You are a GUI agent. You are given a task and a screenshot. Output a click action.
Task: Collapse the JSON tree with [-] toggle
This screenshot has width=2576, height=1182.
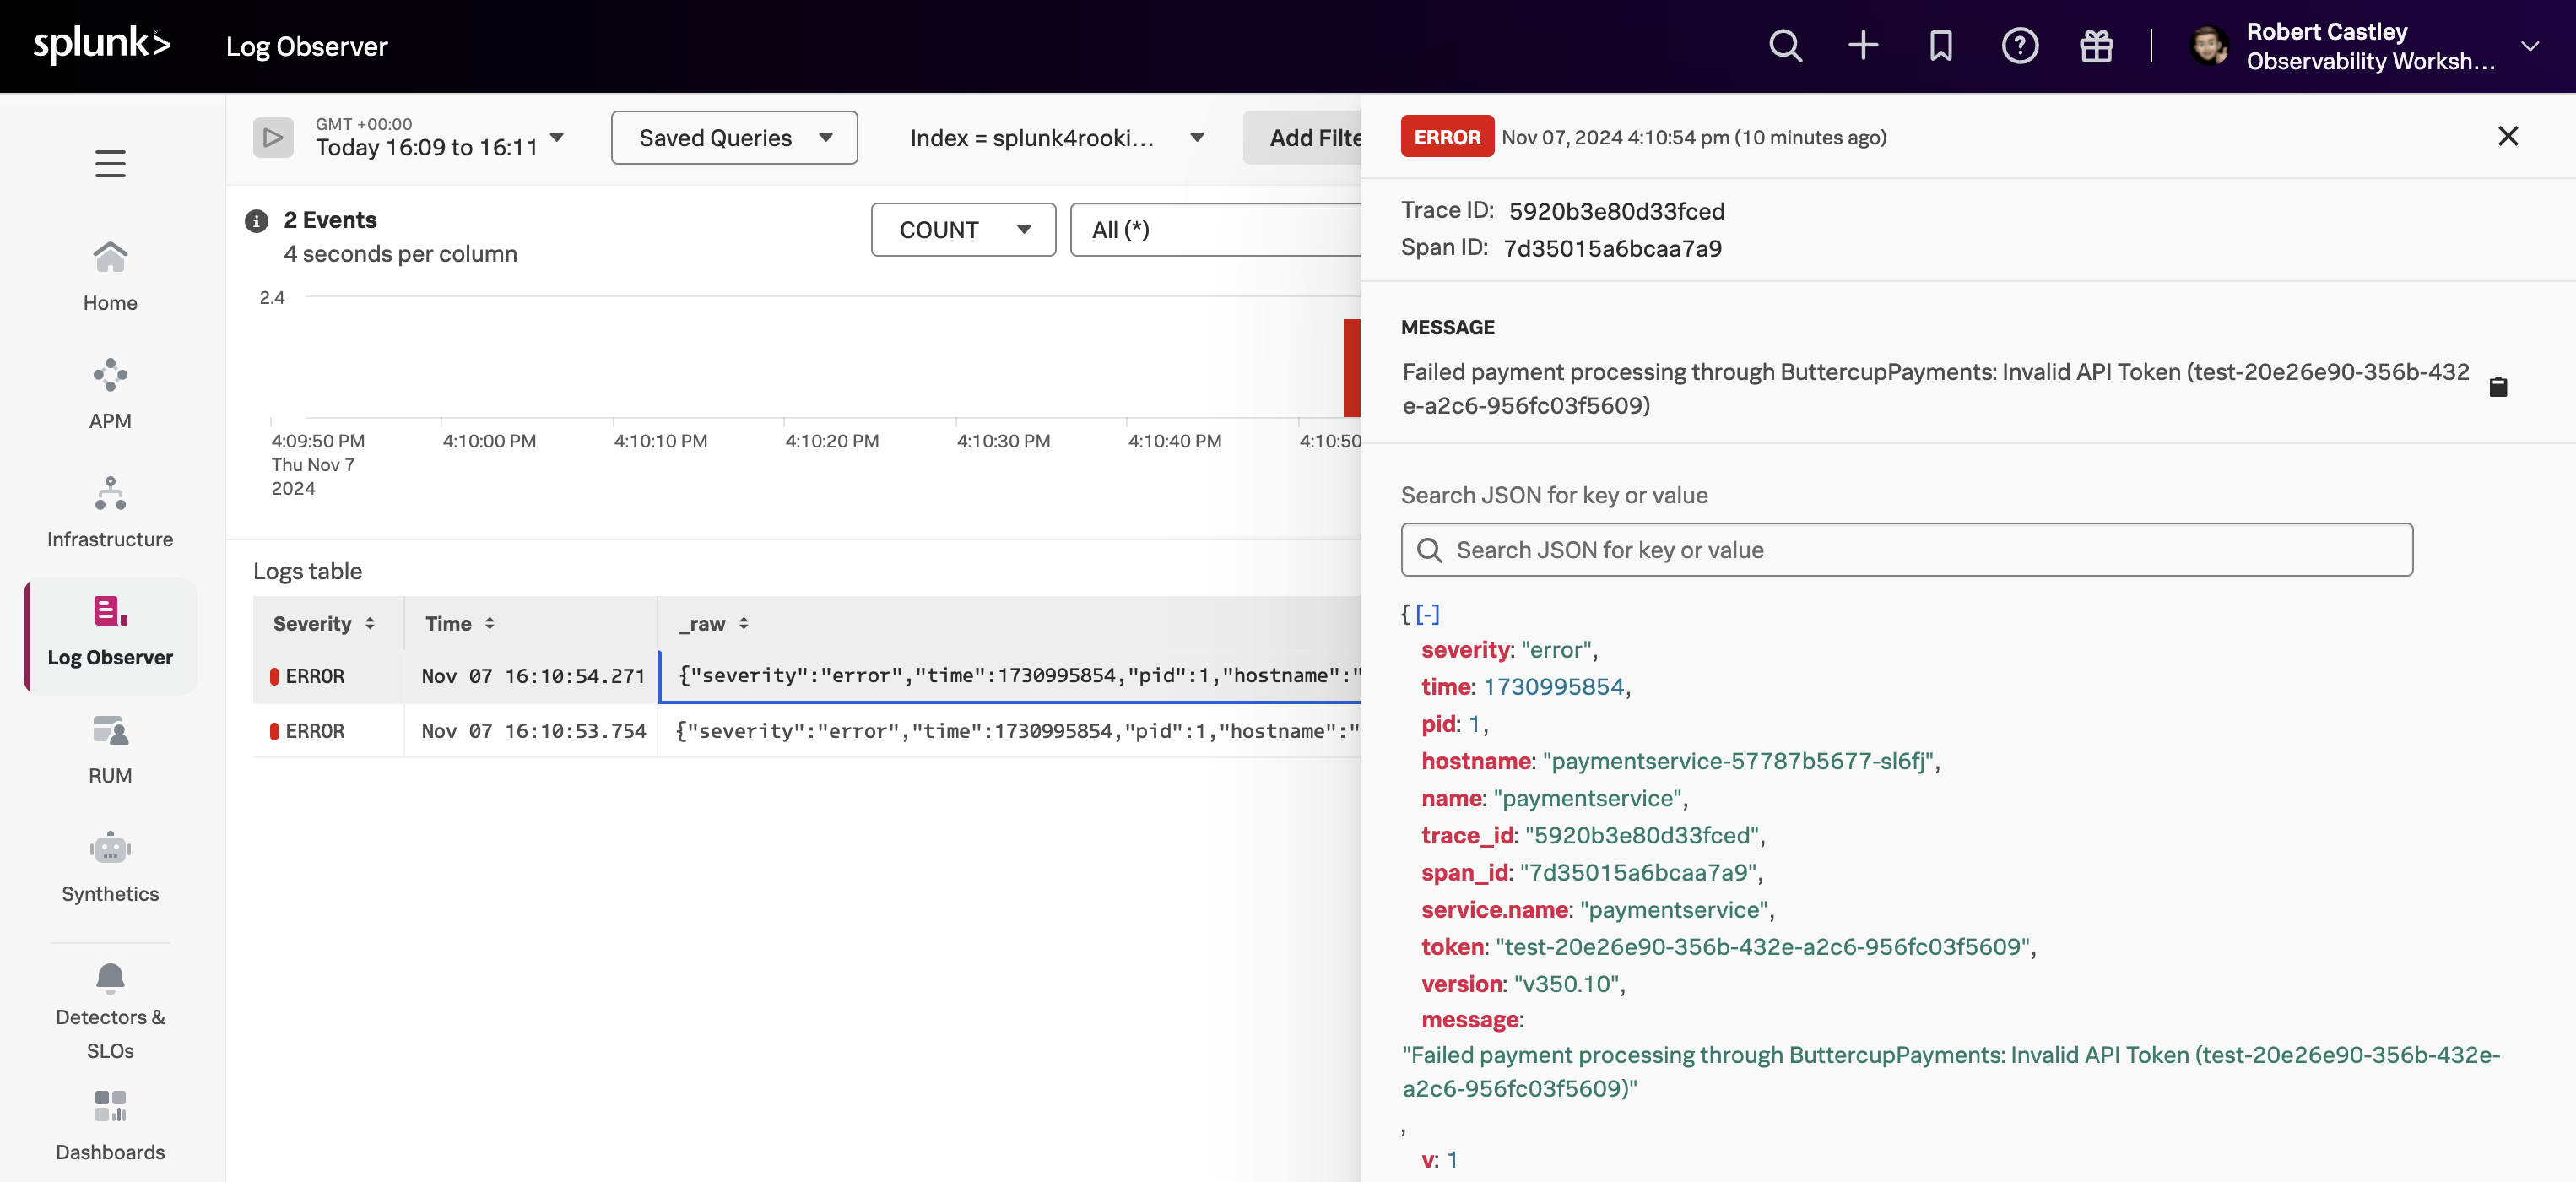point(1427,614)
